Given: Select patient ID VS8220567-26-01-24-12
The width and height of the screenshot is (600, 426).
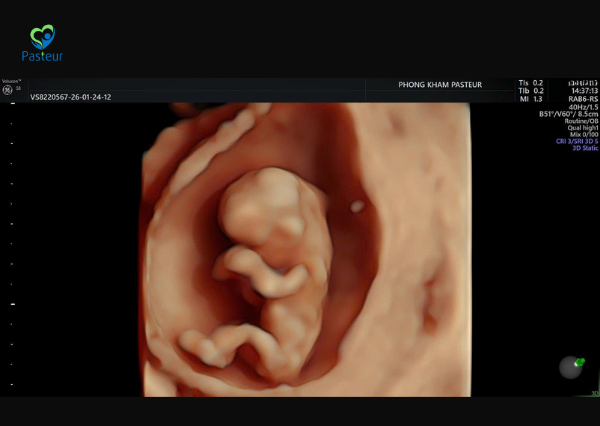Looking at the screenshot, I should (x=70, y=98).
